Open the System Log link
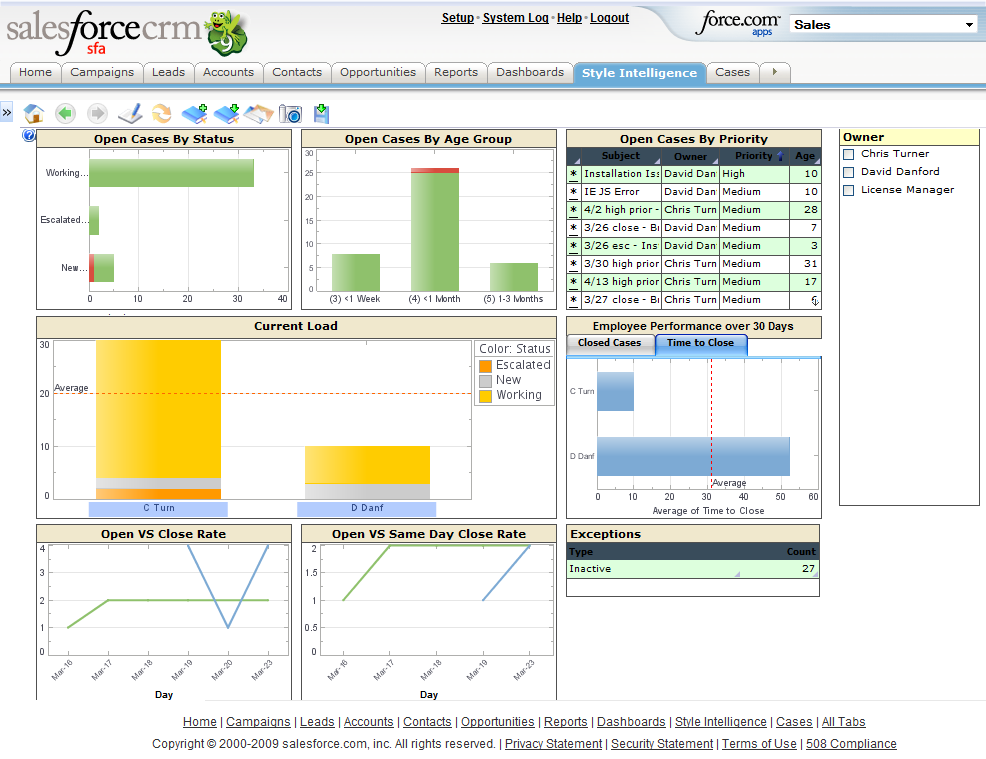 (x=516, y=18)
